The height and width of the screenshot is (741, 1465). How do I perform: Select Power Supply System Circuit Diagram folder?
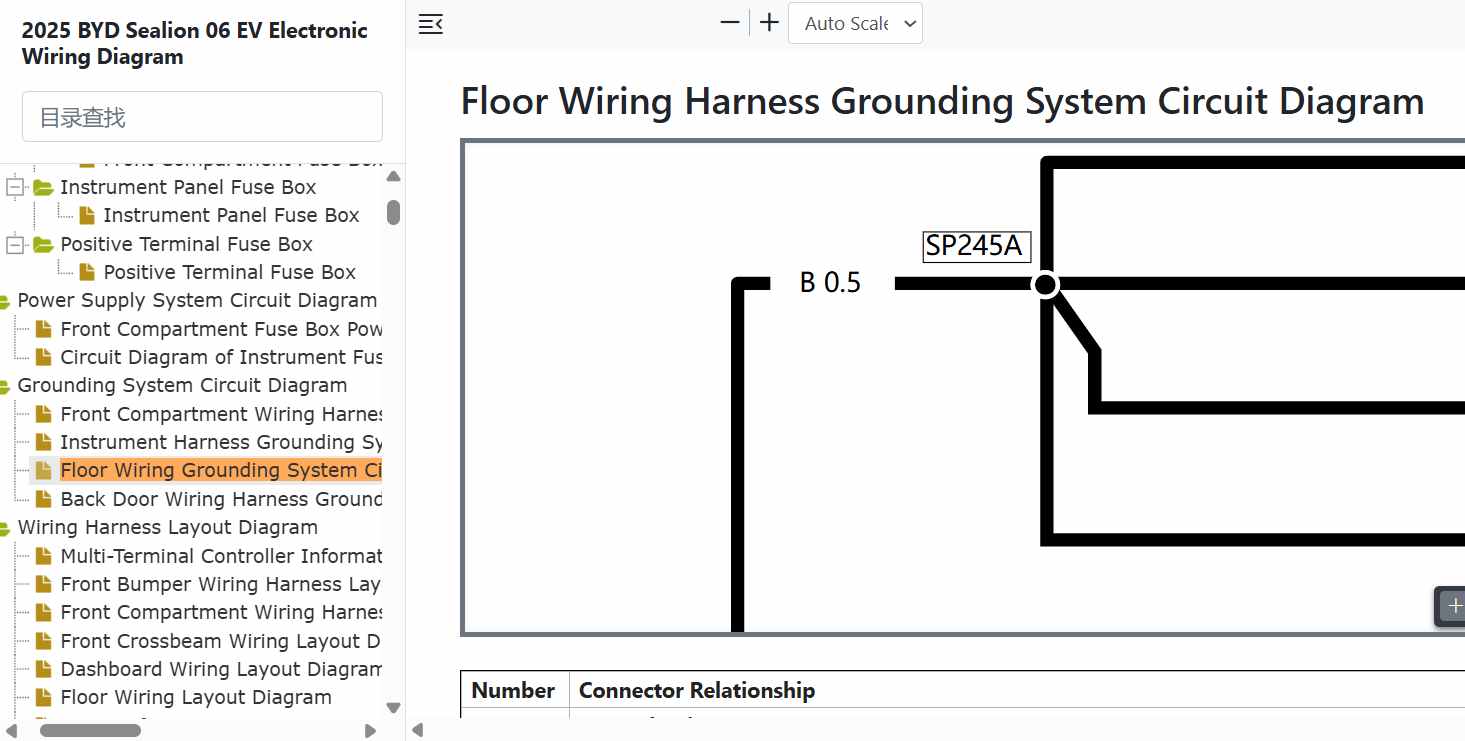pyautogui.click(x=197, y=300)
